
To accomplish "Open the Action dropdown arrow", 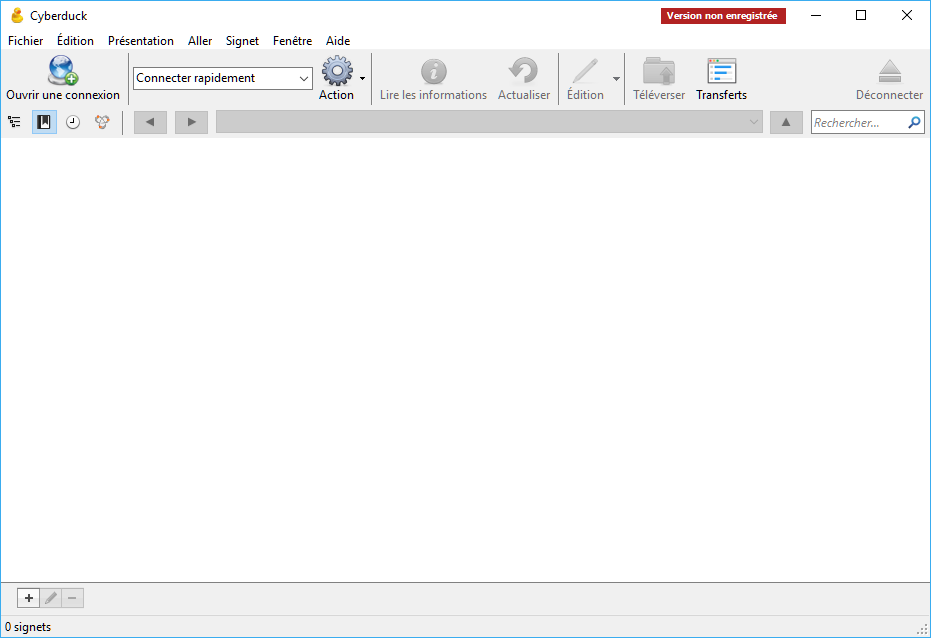I will [x=362, y=78].
